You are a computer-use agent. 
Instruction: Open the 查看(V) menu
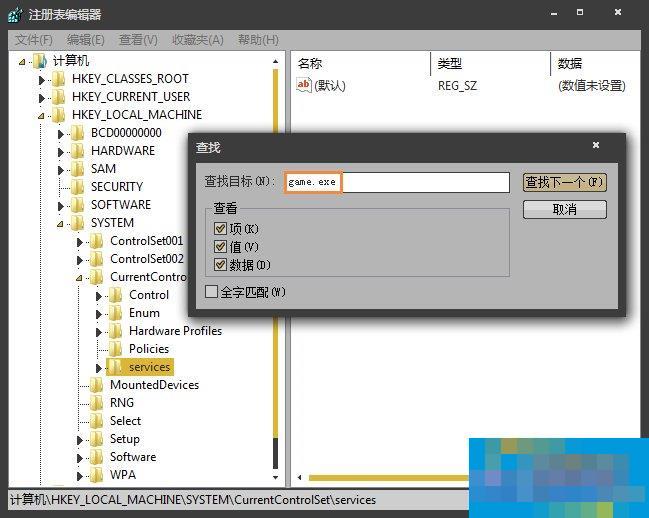(138, 40)
